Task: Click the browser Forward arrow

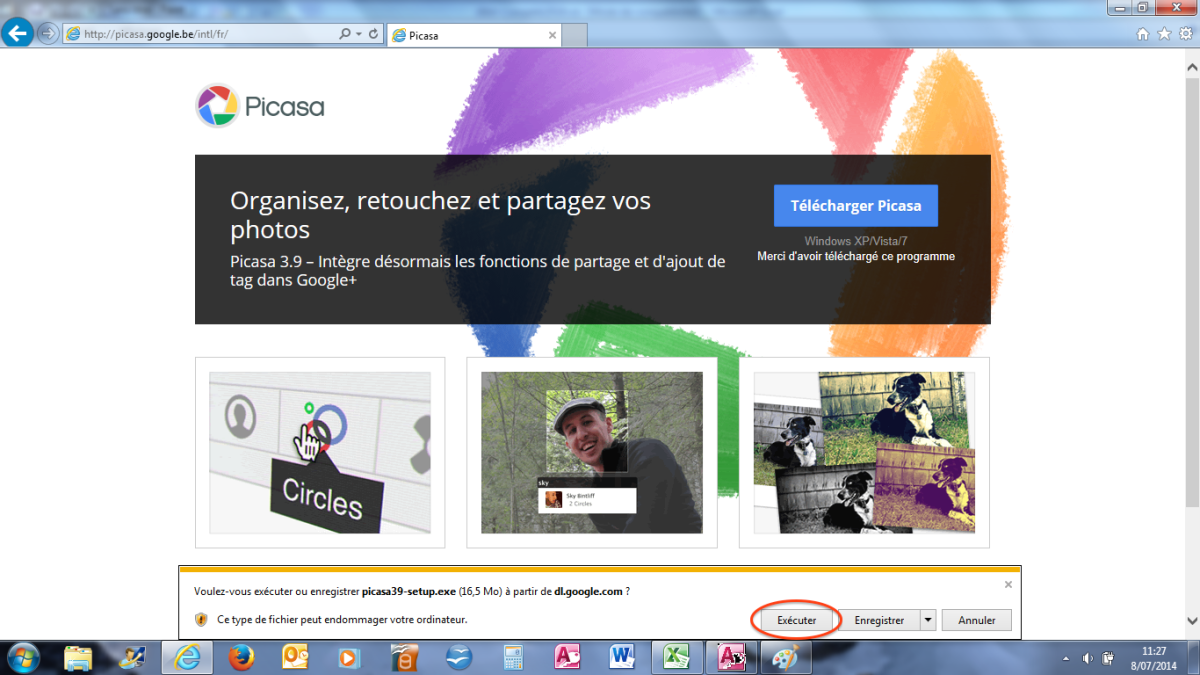Action: pyautogui.click(x=47, y=33)
